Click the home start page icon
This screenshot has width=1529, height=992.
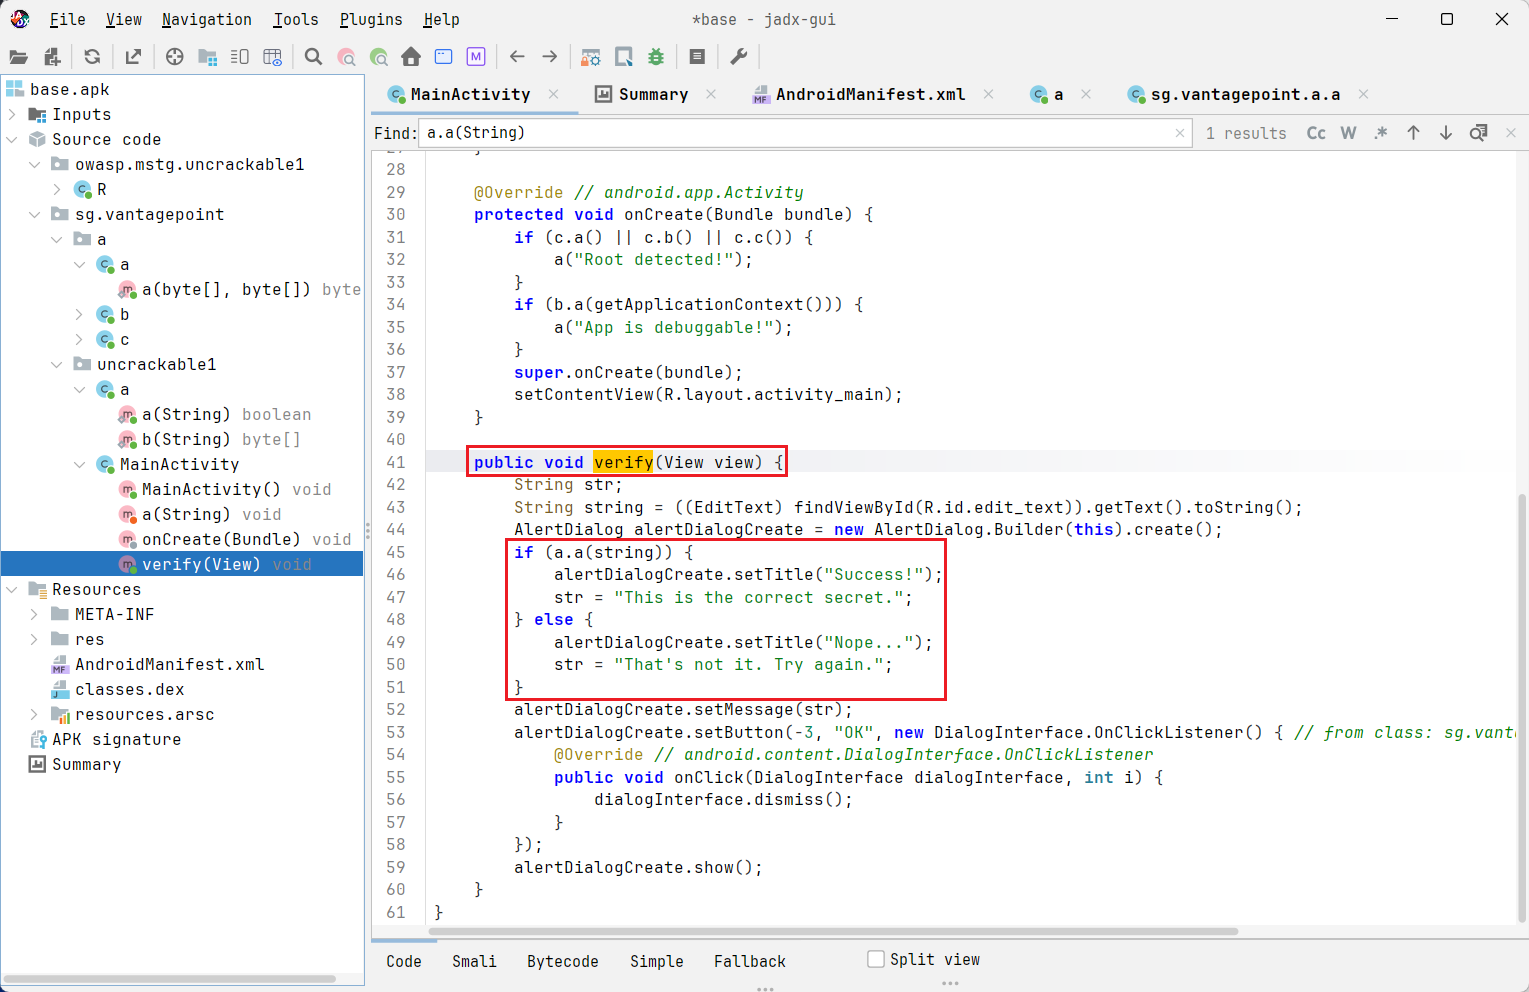(x=411, y=57)
